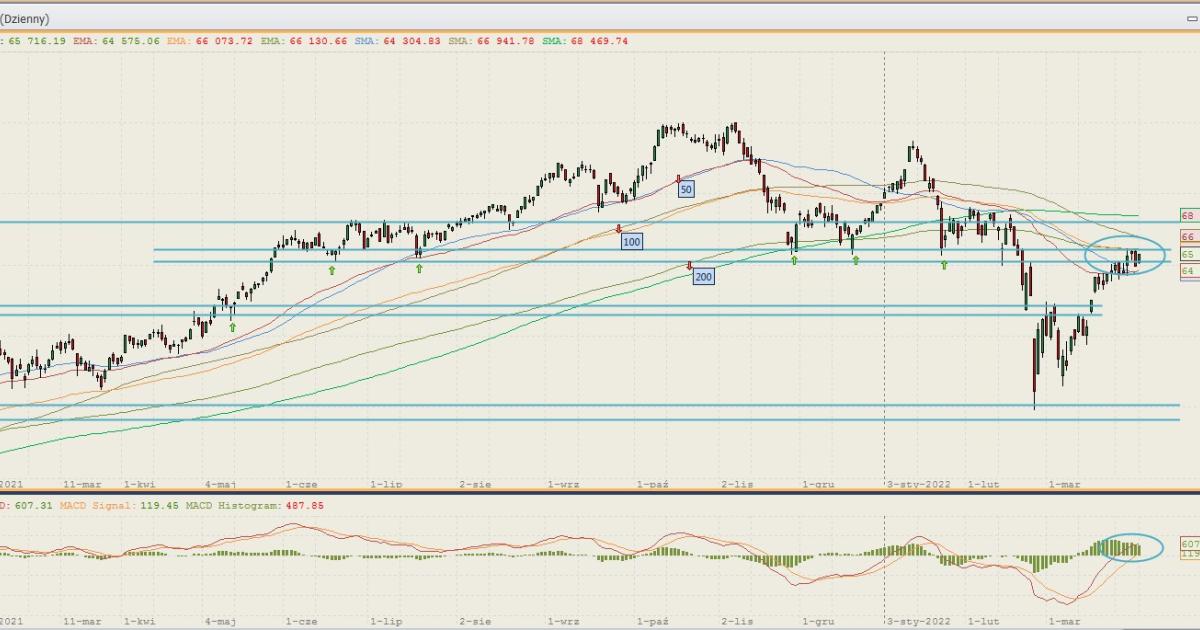This screenshot has height=630, width=1200.
Task: Click the green 68 price tag on the right axis
Action: (x=1188, y=216)
